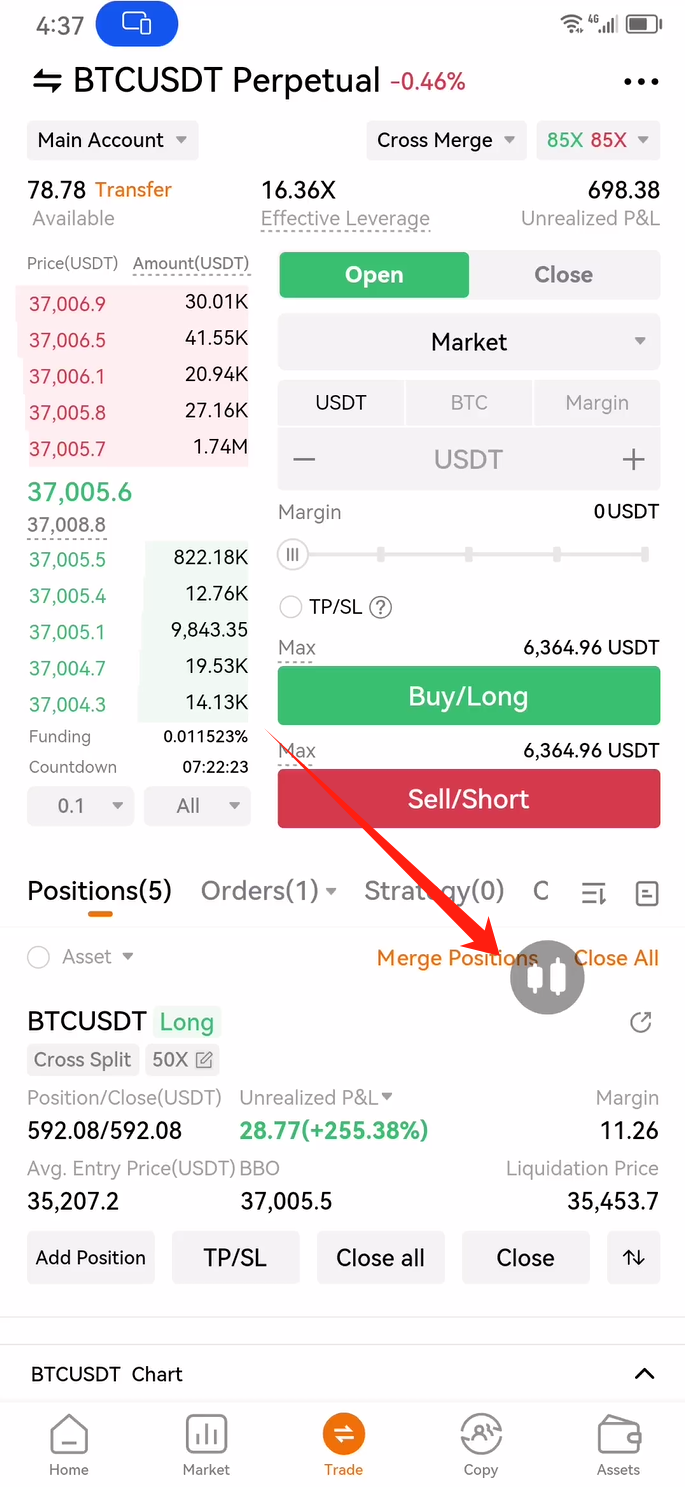Screen dimensions: 685x1487
Task: Go to the Assets wallet tab
Action: 618,1446
